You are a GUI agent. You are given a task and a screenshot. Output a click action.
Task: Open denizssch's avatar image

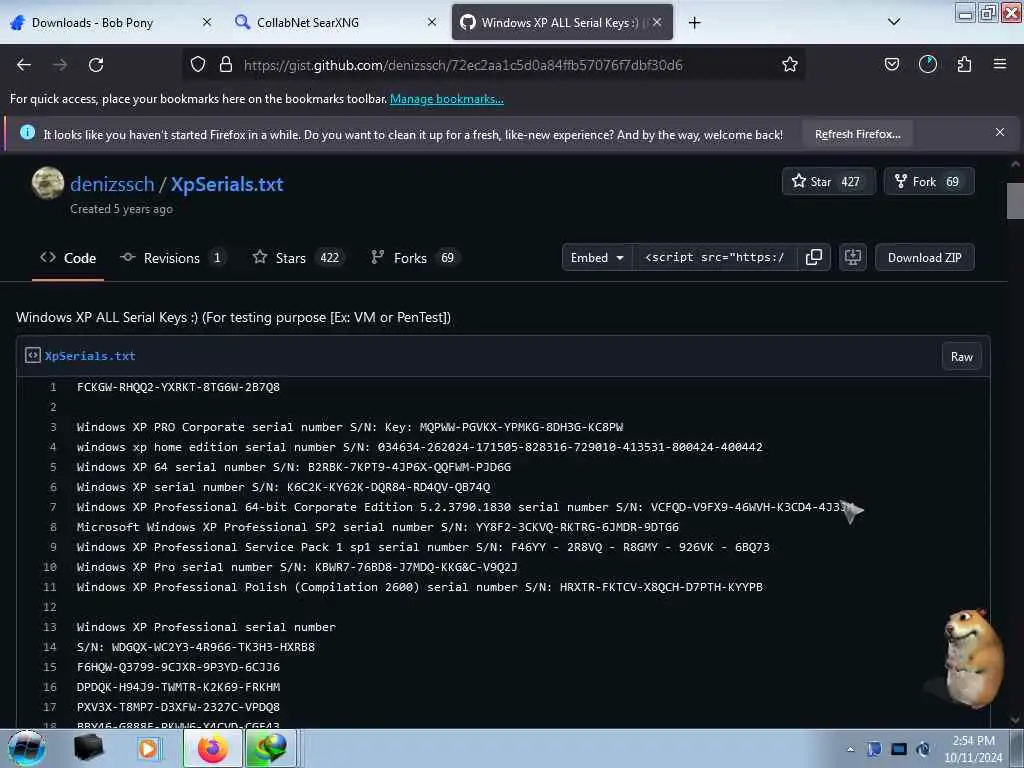tap(48, 183)
